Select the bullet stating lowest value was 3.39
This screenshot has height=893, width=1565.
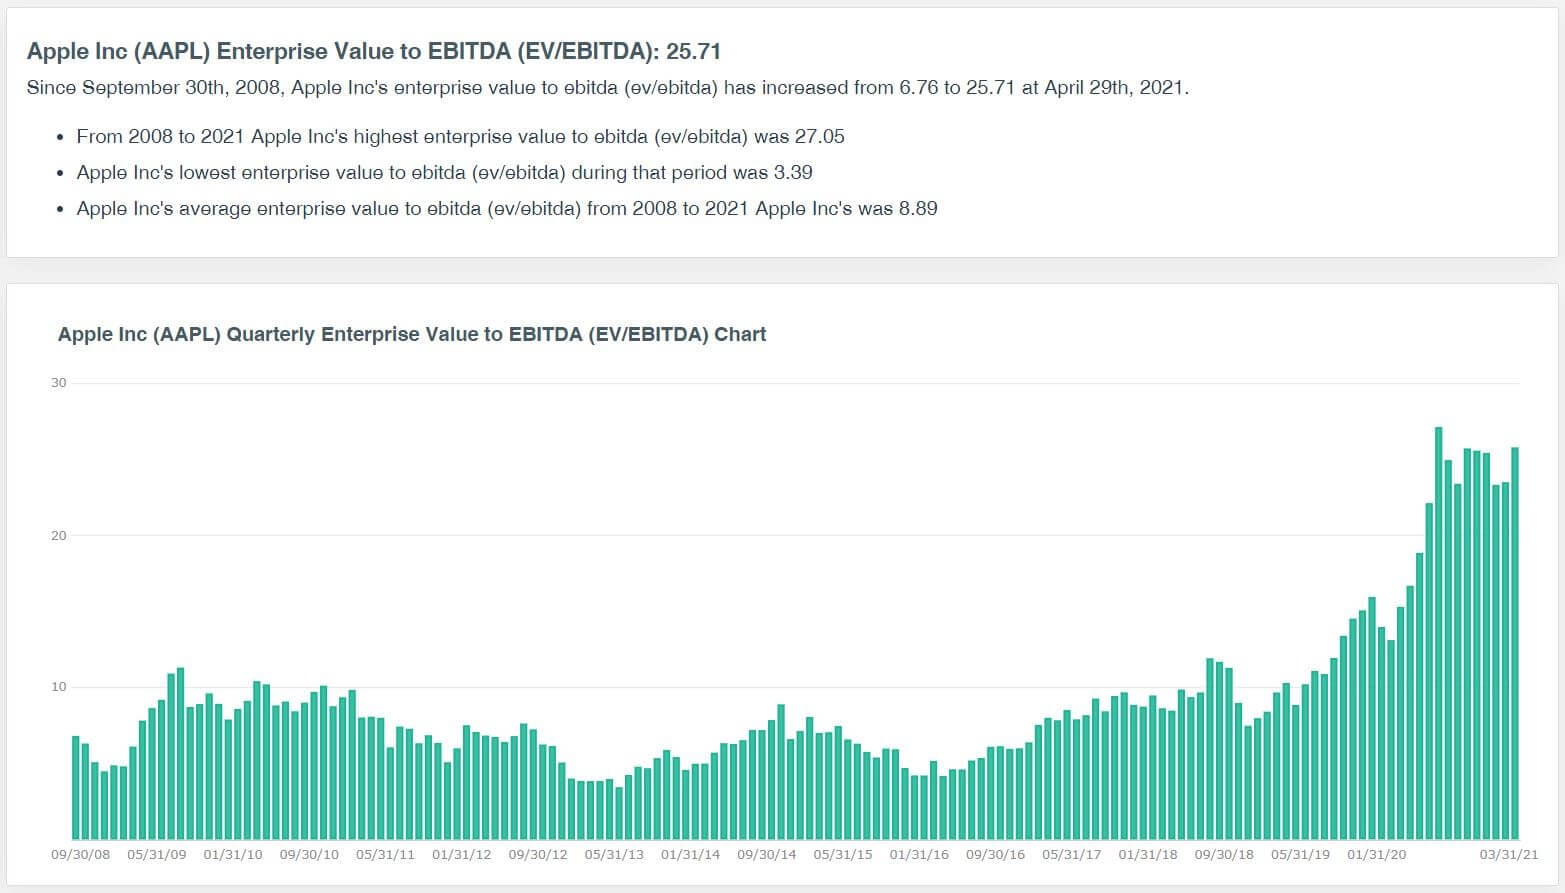pos(445,173)
